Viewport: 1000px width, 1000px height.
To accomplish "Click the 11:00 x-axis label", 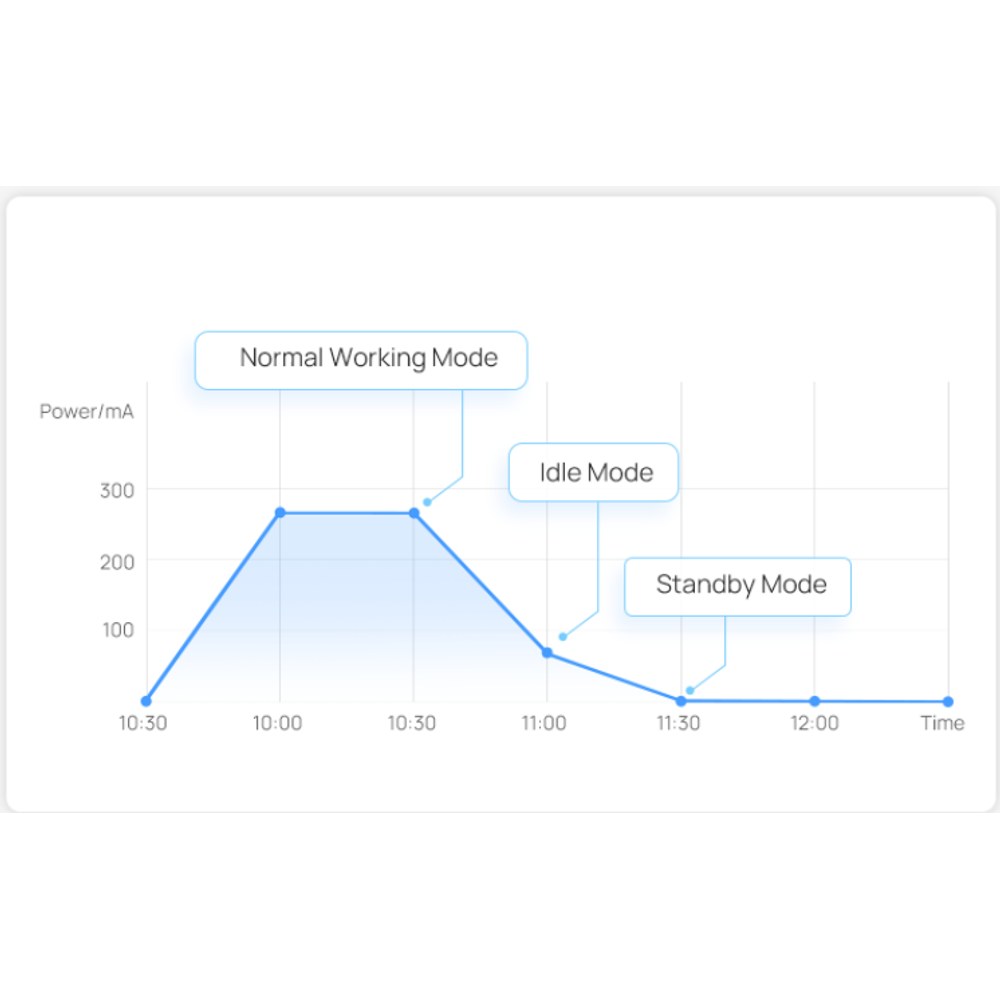I will 544,723.
